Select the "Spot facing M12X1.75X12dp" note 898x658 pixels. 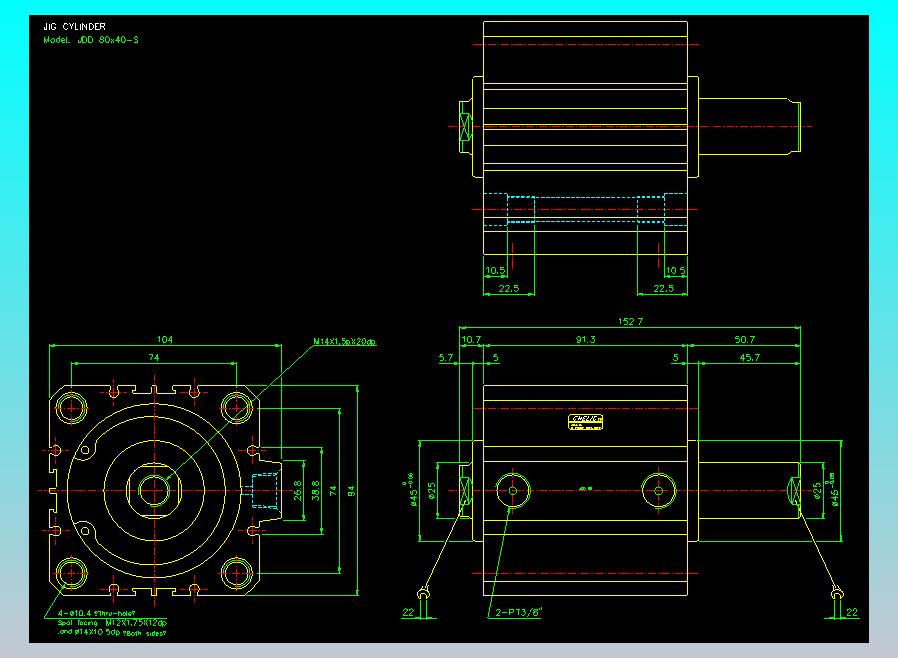112,622
